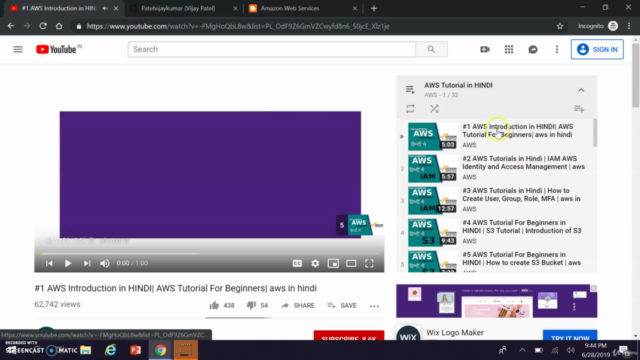Enable the miniplayer mode
Image resolution: width=640 pixels, height=360 pixels.
coord(333,263)
